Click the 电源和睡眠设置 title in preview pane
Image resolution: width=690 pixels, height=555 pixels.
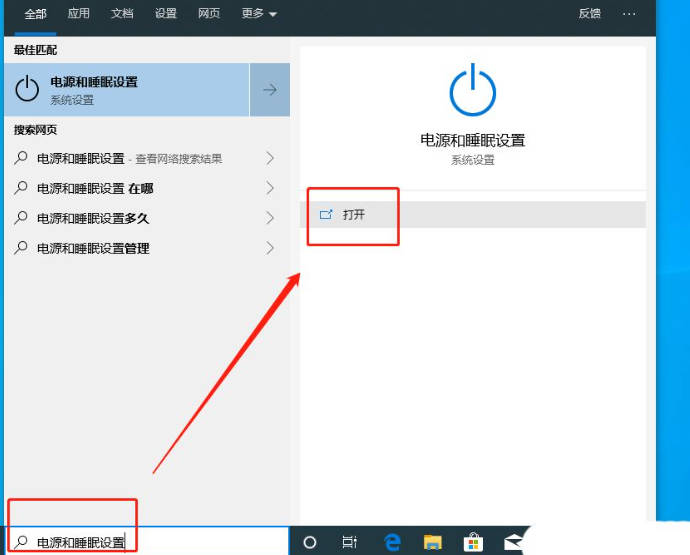pos(473,141)
